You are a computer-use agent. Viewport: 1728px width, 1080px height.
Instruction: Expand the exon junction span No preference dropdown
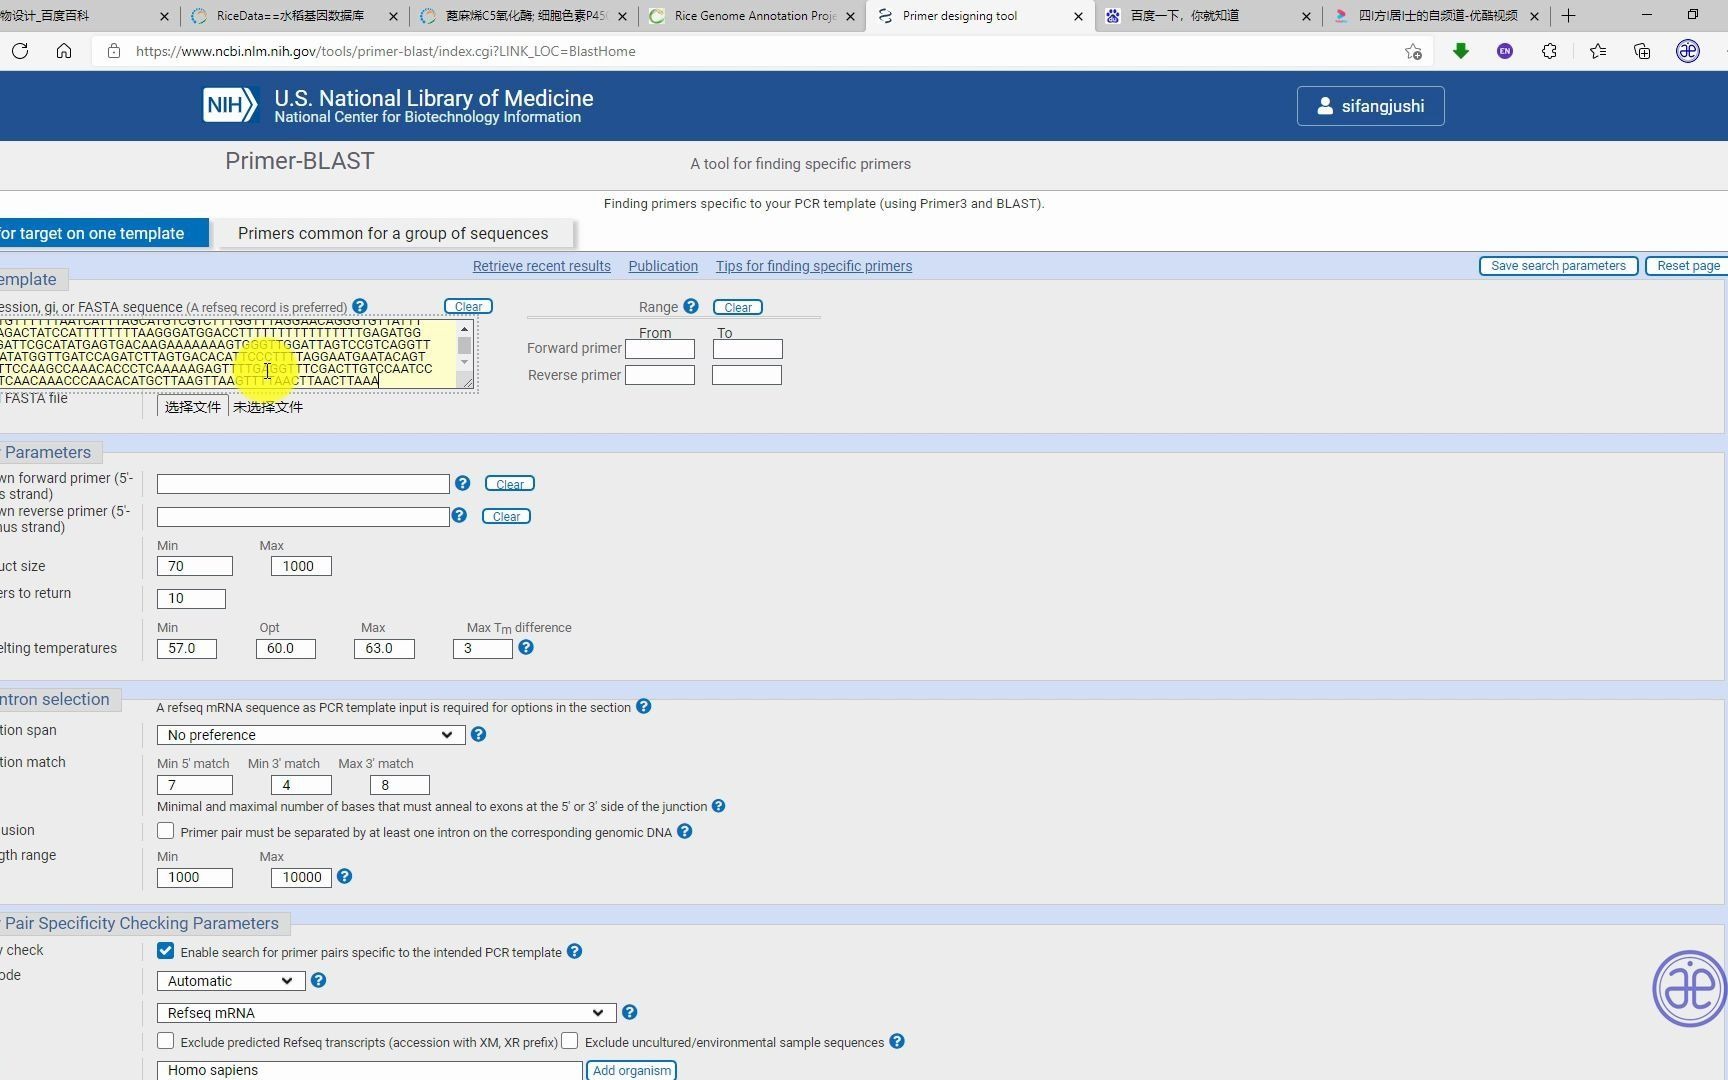coord(311,735)
